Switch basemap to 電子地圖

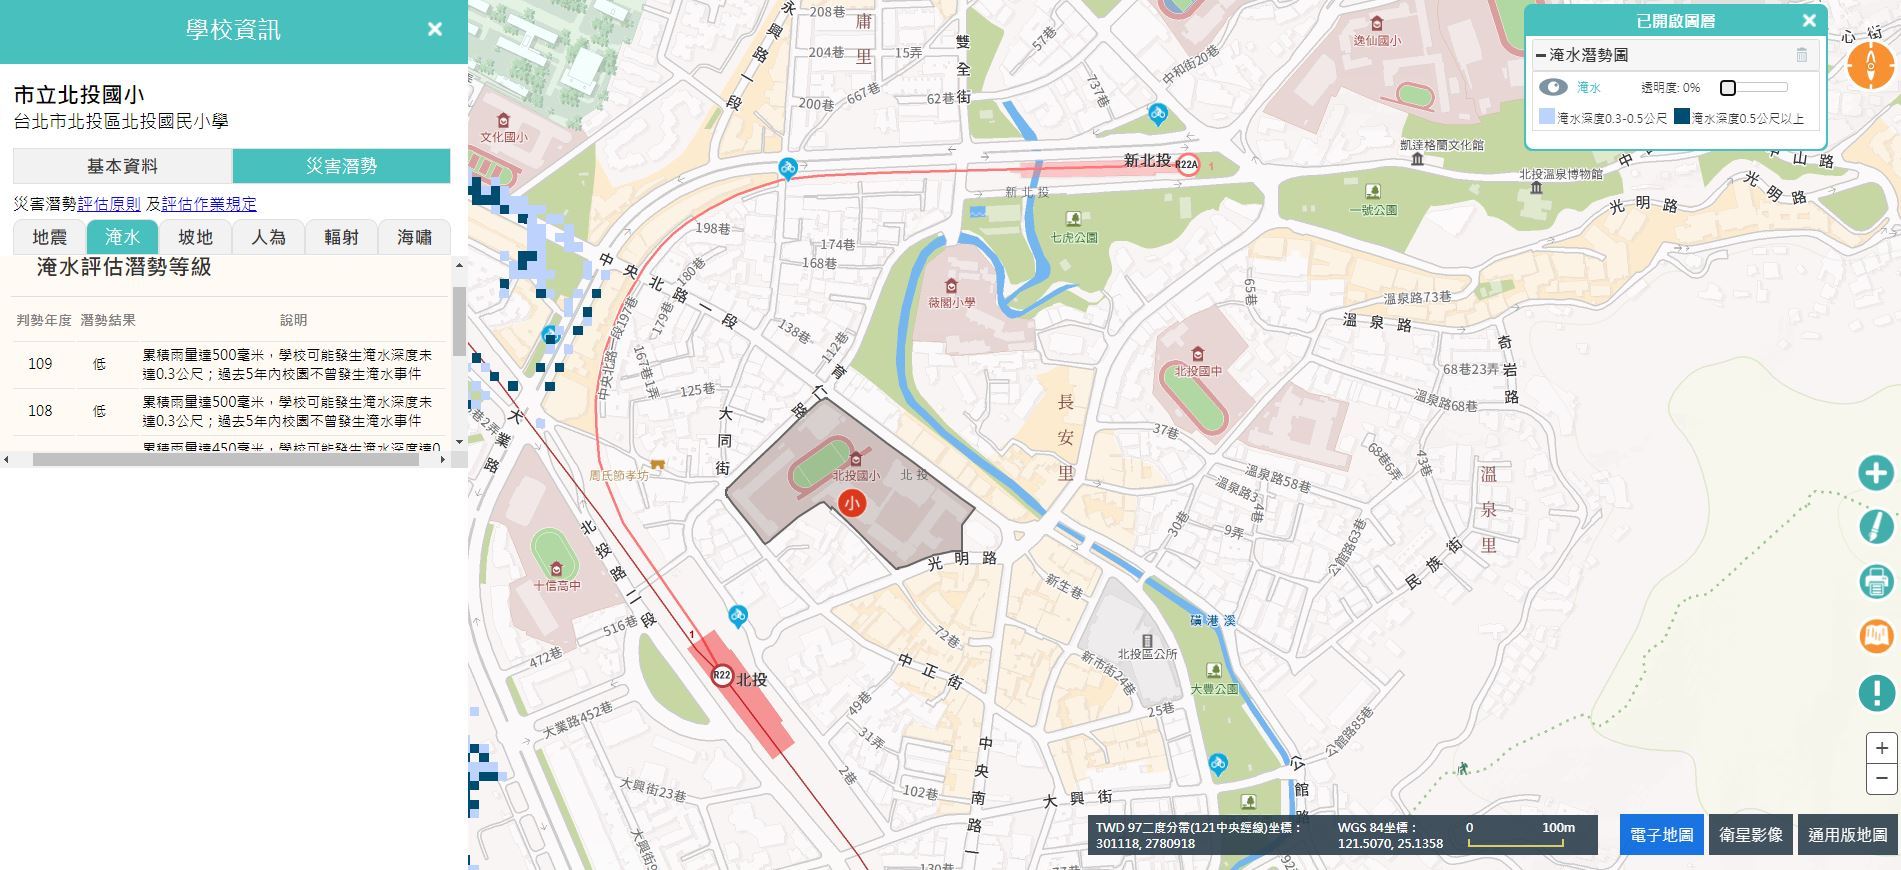pyautogui.click(x=1661, y=835)
